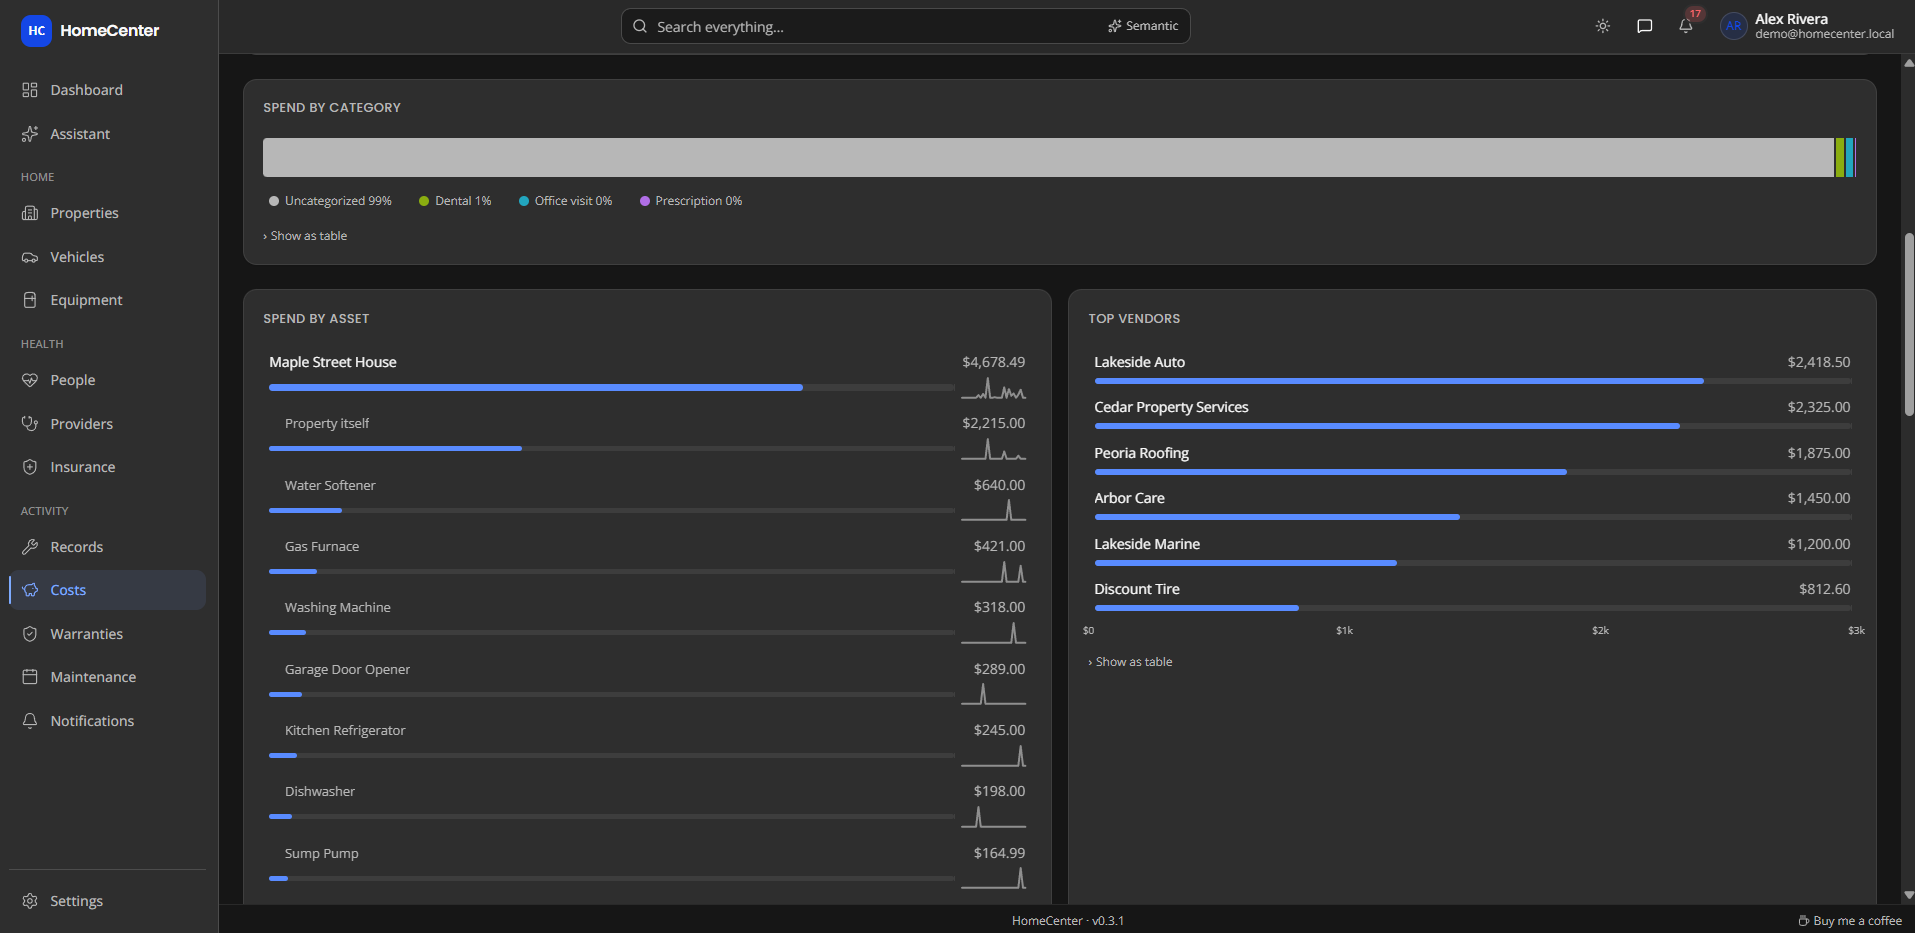The width and height of the screenshot is (1915, 933).
Task: Open Alex Rivera account menu
Action: tap(1807, 26)
